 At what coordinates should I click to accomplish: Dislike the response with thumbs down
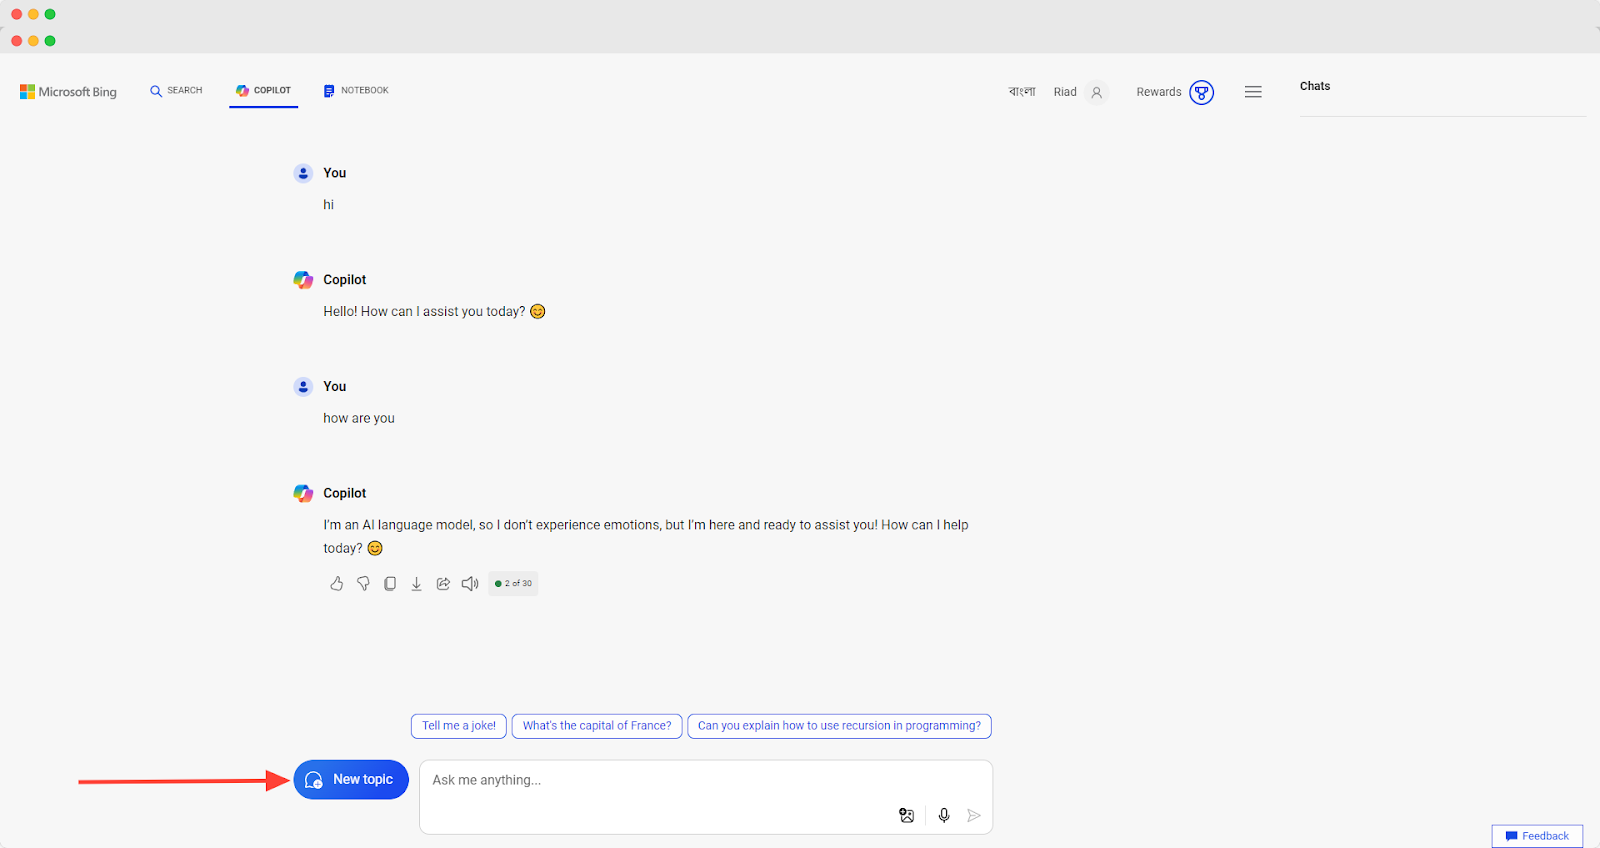coord(363,584)
